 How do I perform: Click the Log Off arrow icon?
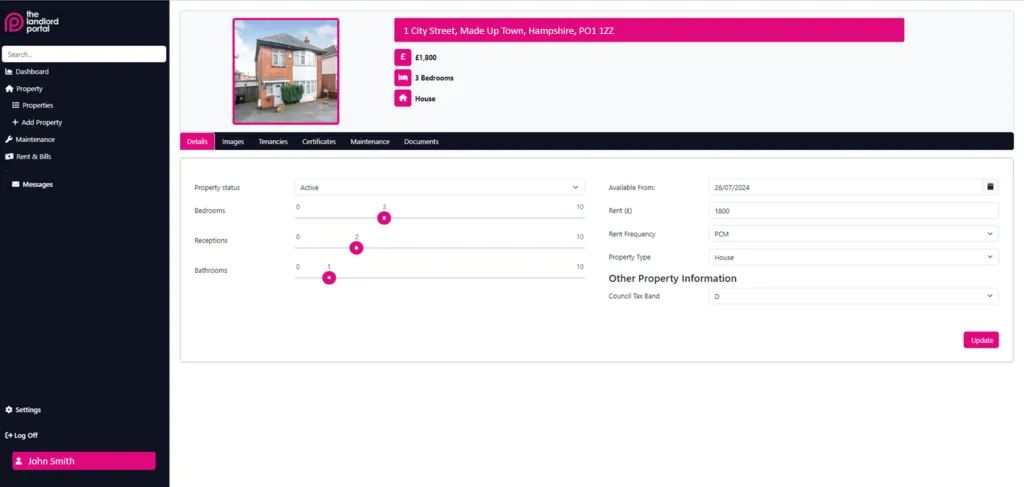coord(9,435)
